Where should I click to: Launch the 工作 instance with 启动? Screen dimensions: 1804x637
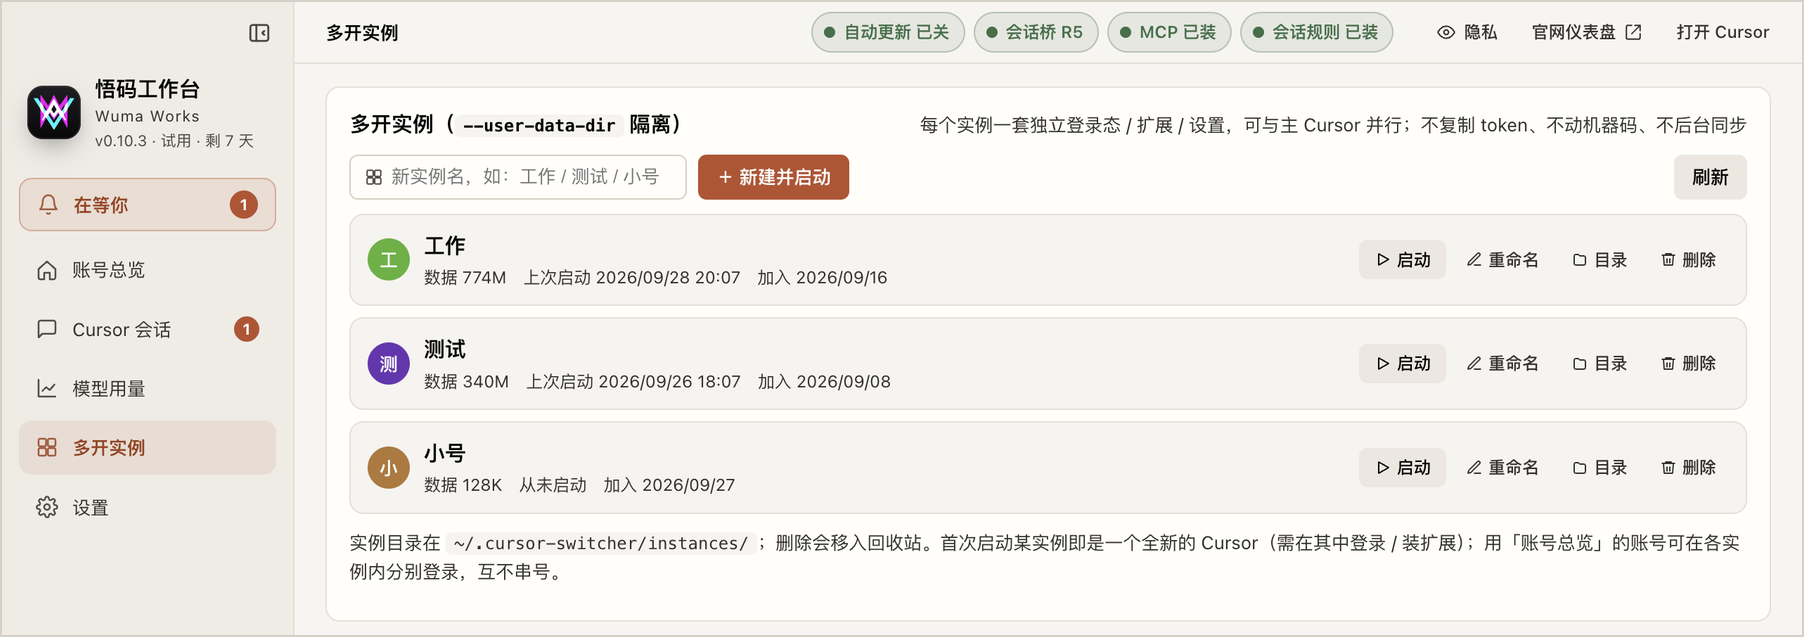click(1402, 260)
